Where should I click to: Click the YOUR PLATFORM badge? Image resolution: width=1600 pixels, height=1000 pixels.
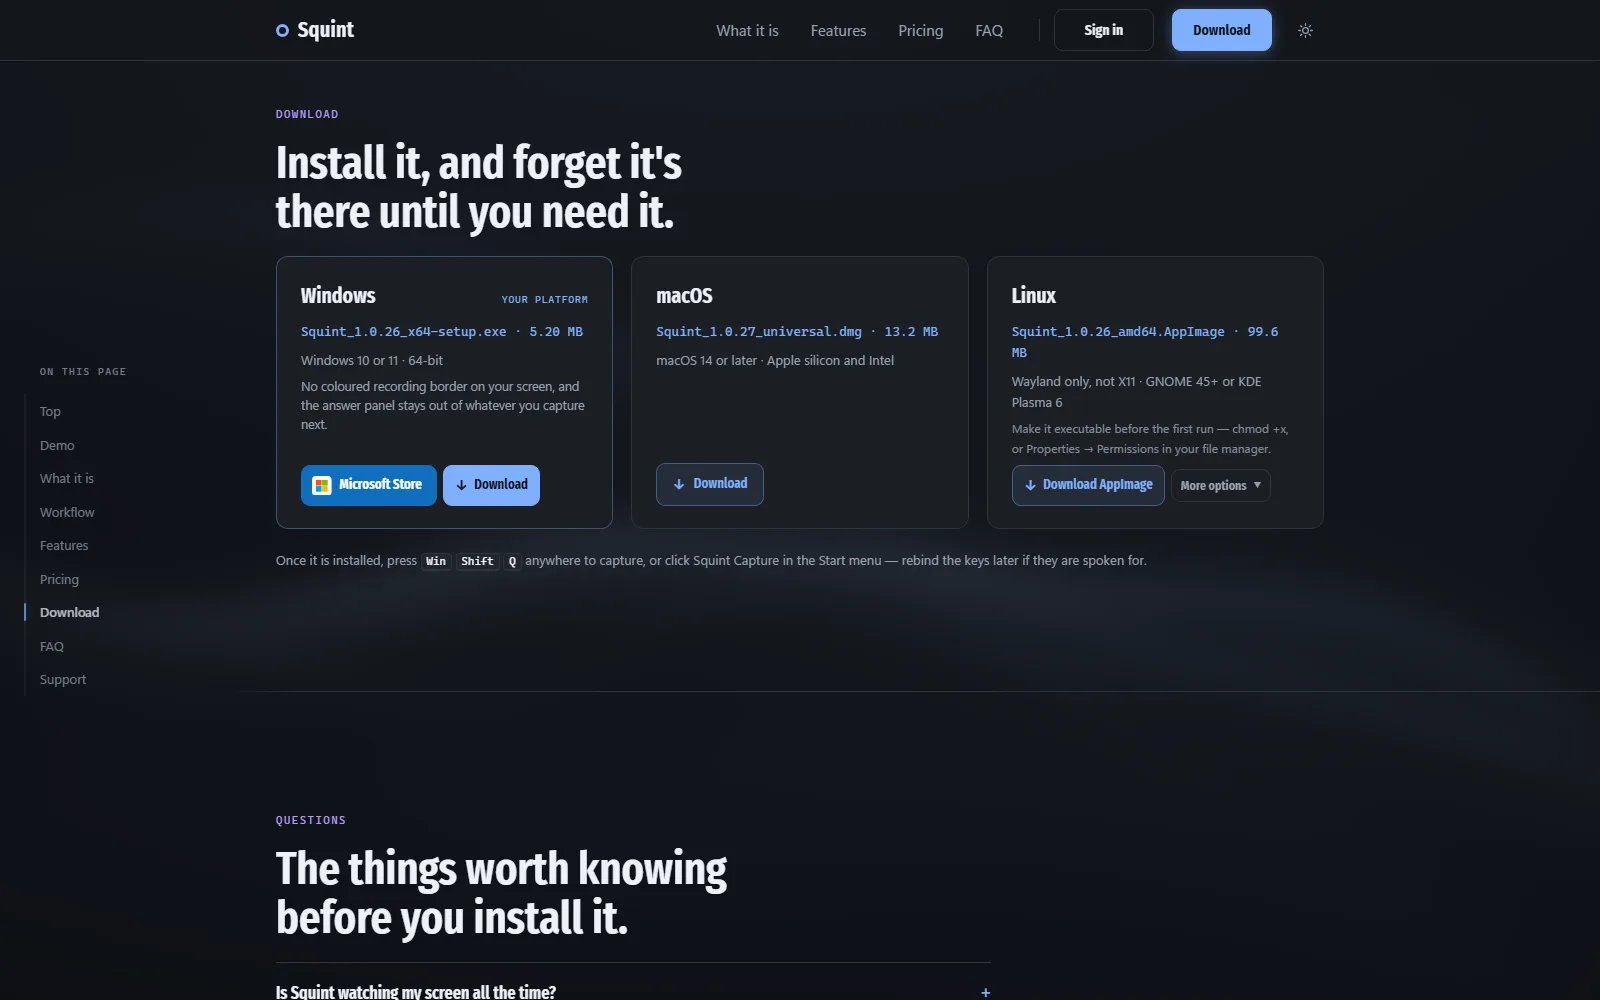(x=544, y=300)
